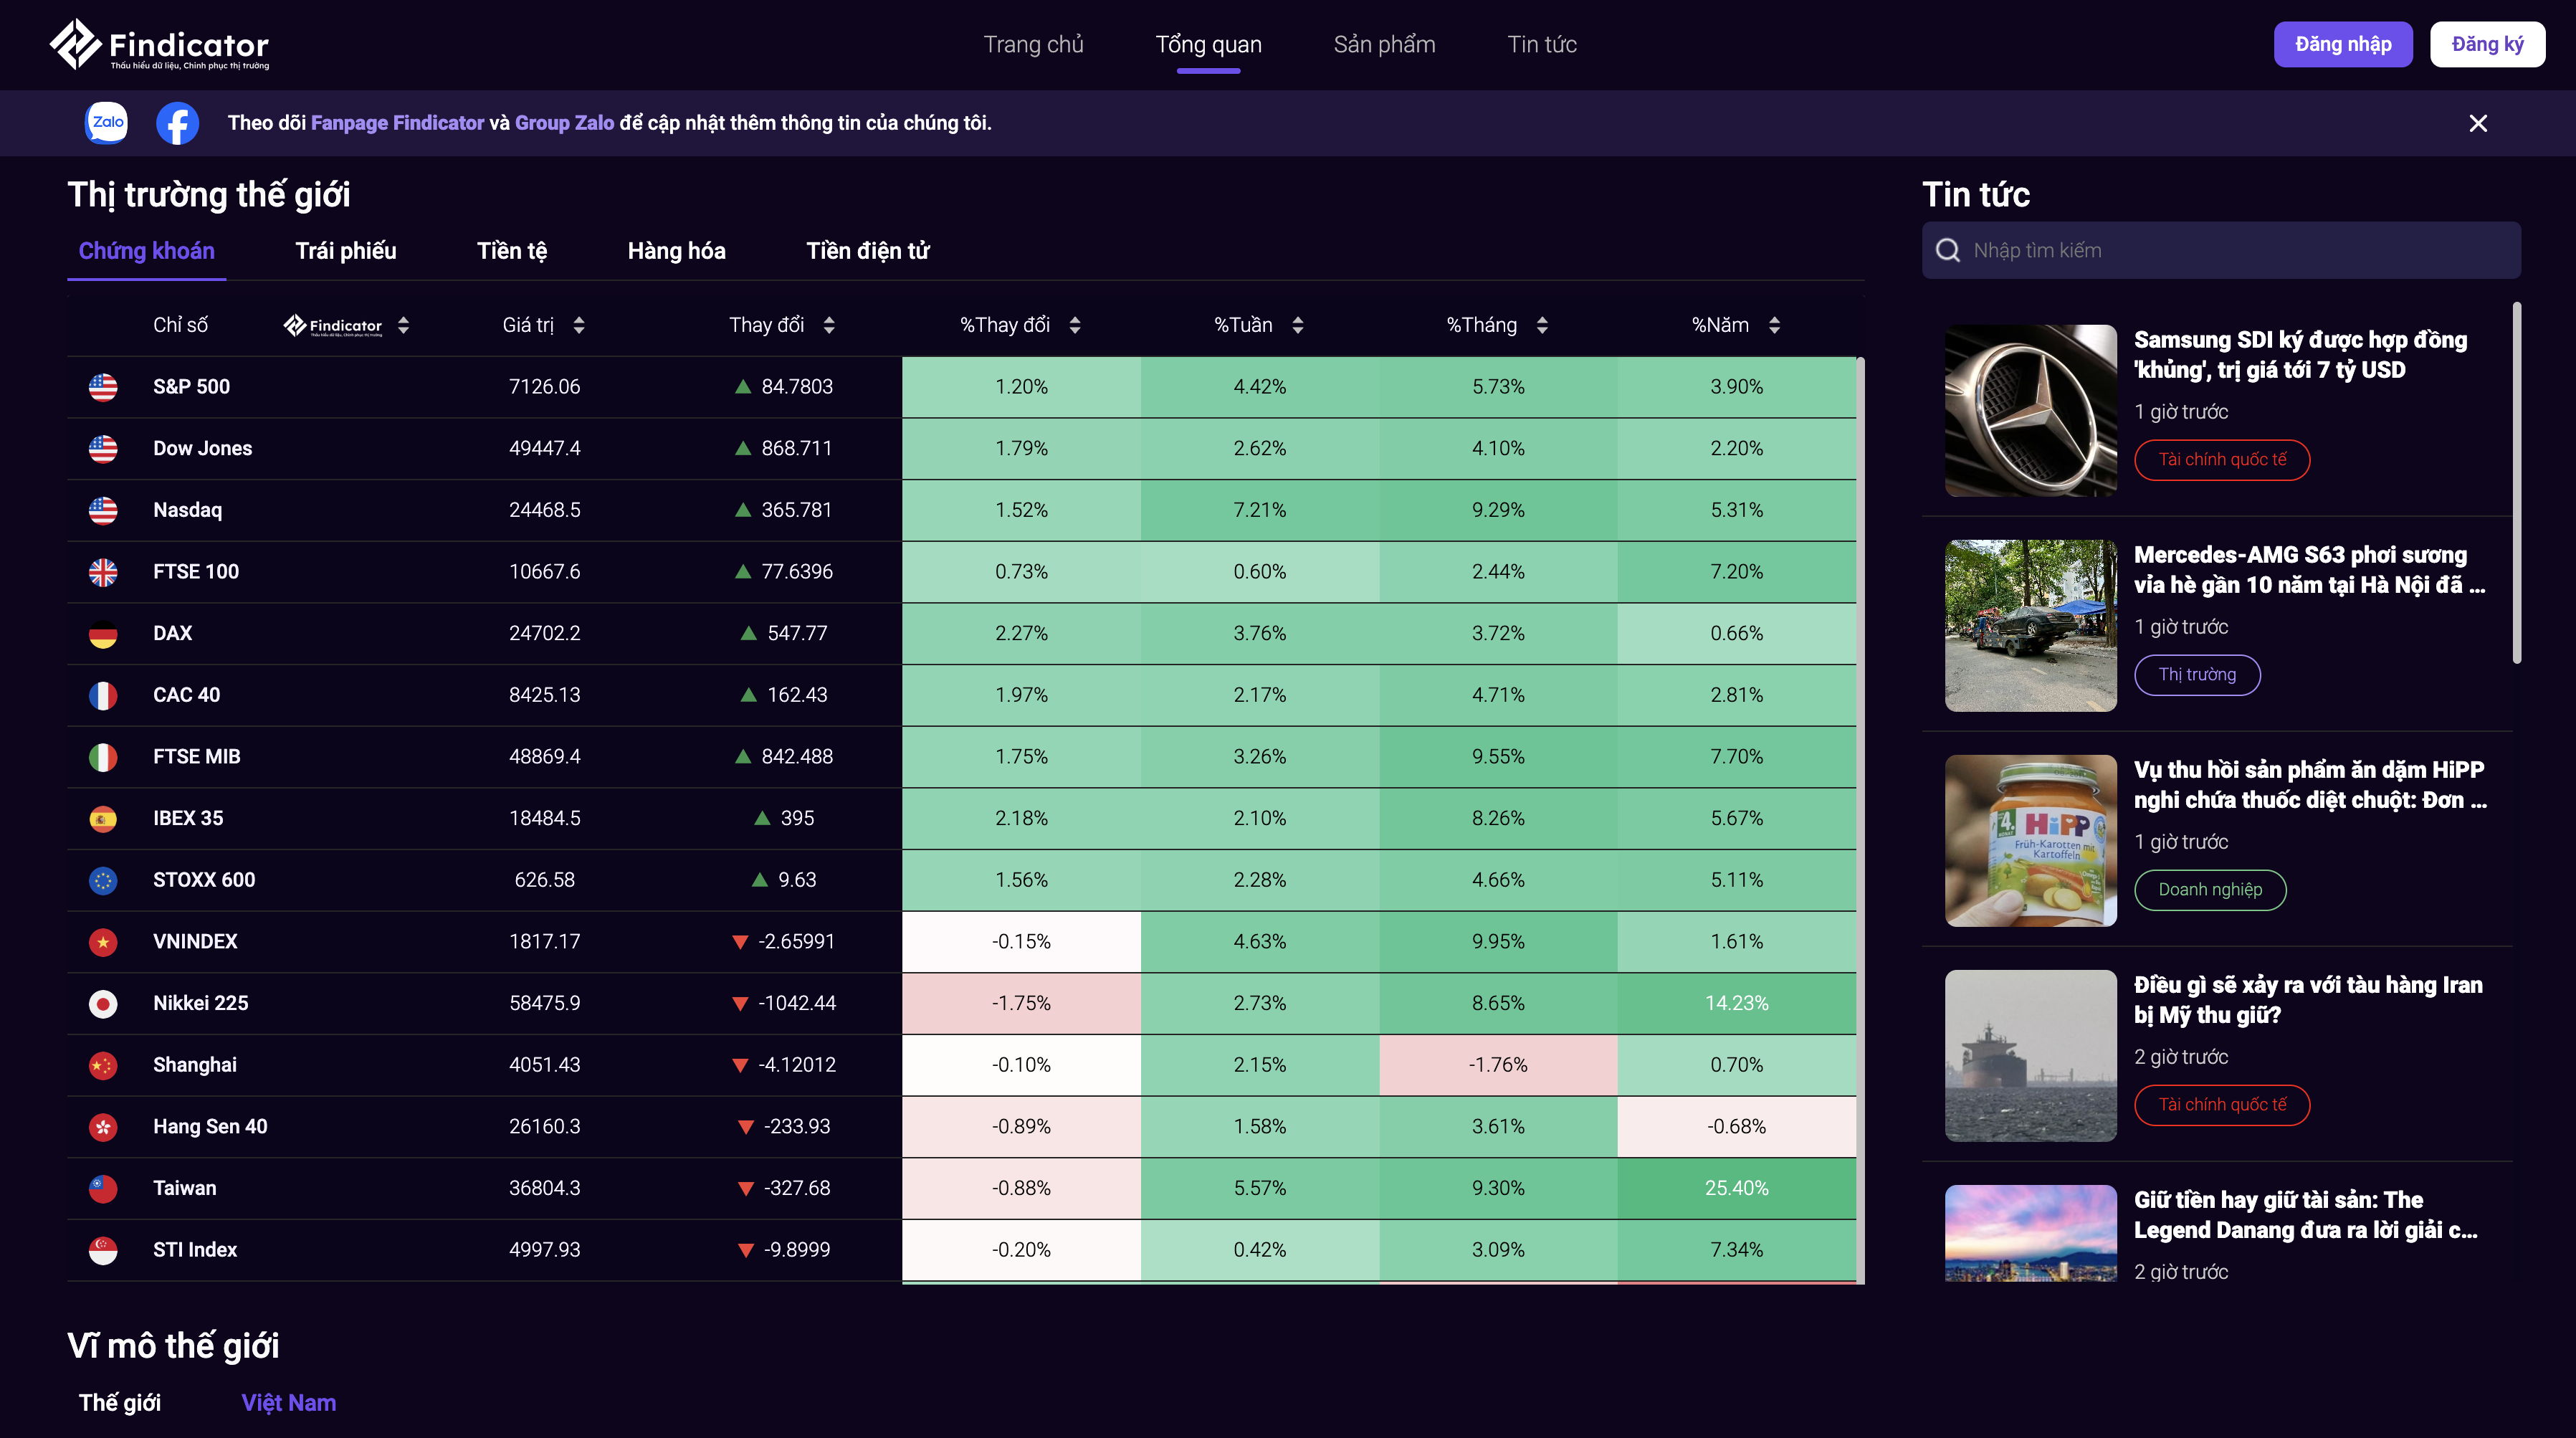This screenshot has height=1438, width=2576.
Task: Click the US flag beside S&P 500
Action: click(103, 387)
